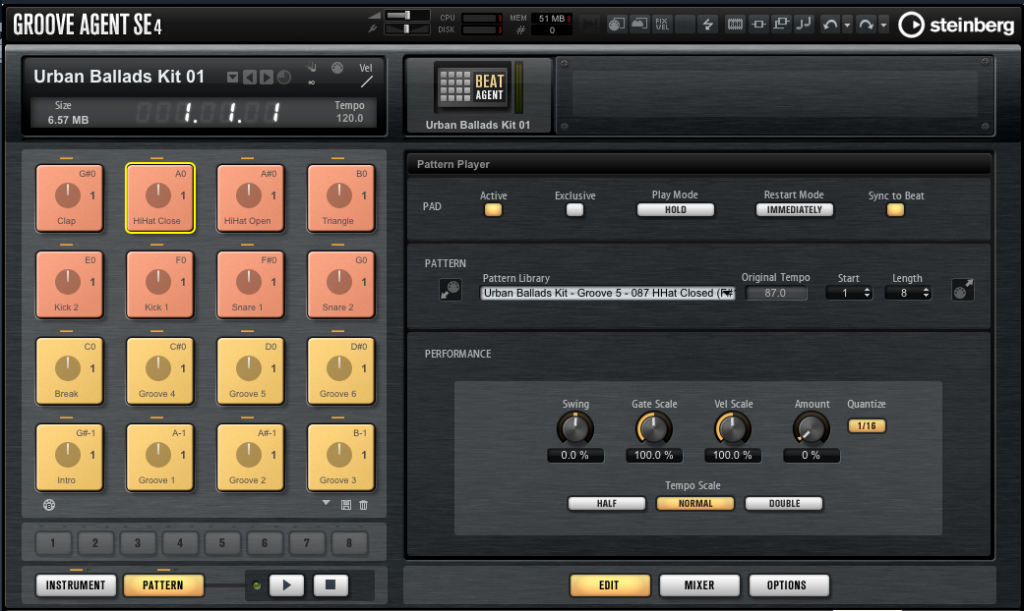
Task: Click the cloud-shaped toolbar icon
Action: [x=639, y=24]
